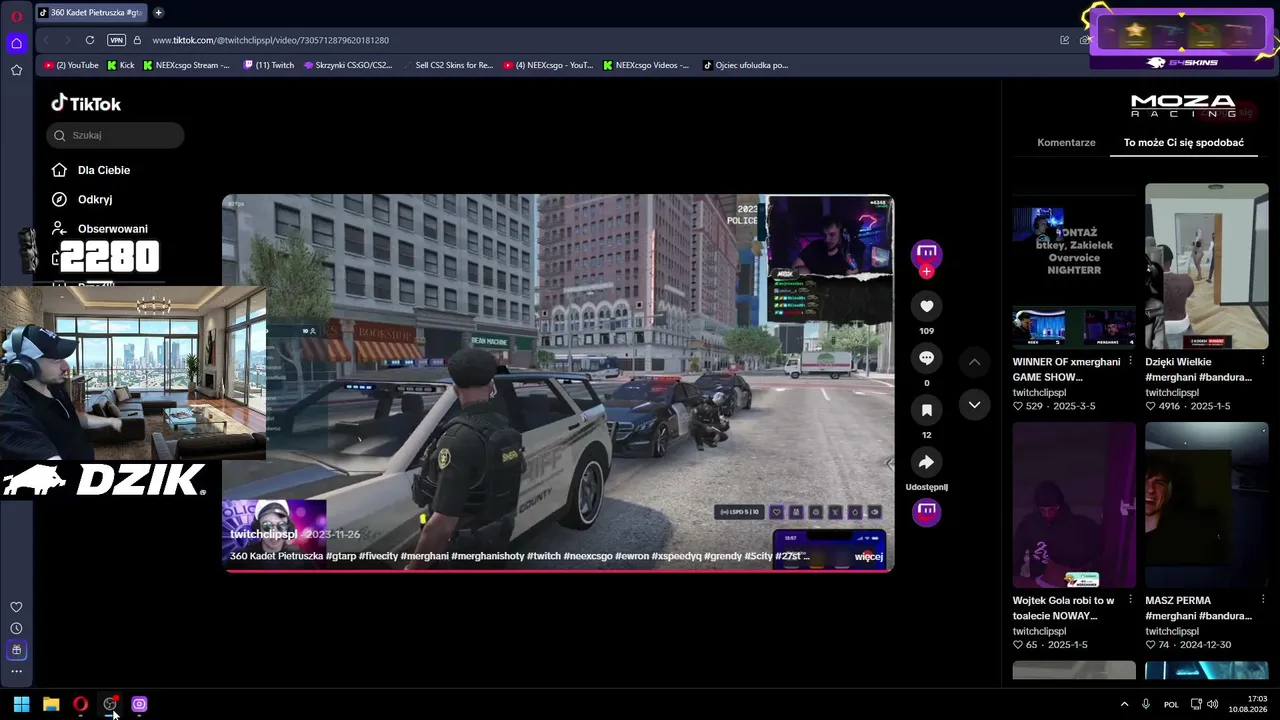
Task: Open the Wojtek Gola video thumbnail
Action: (1074, 505)
